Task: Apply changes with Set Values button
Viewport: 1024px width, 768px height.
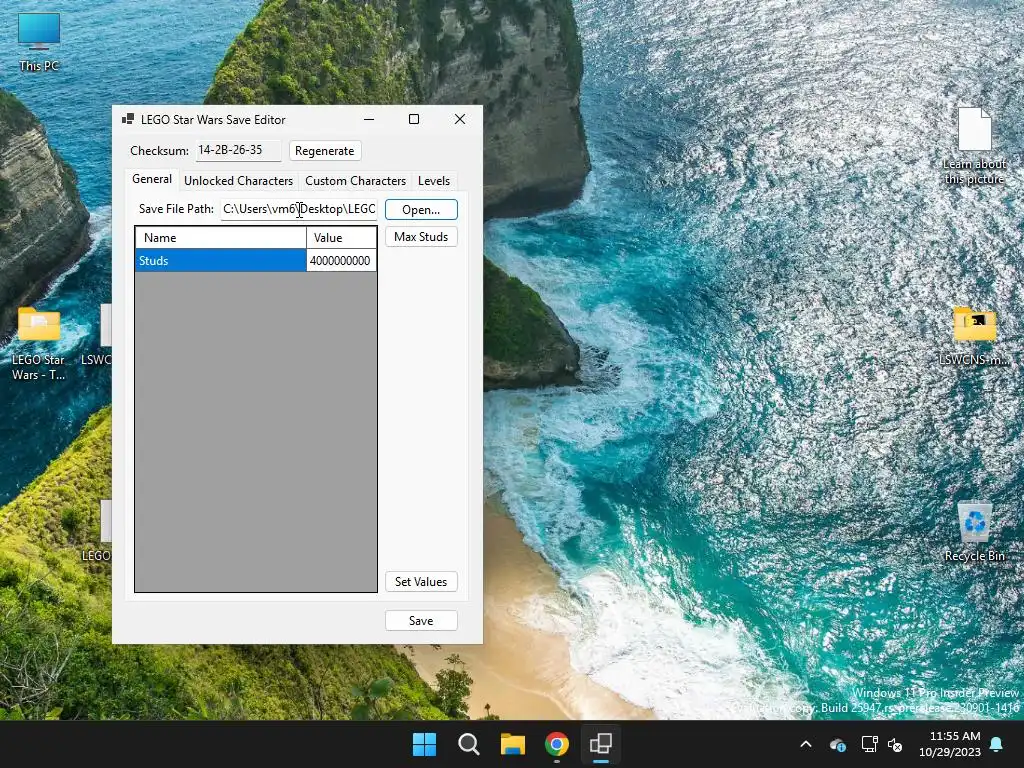Action: (421, 582)
